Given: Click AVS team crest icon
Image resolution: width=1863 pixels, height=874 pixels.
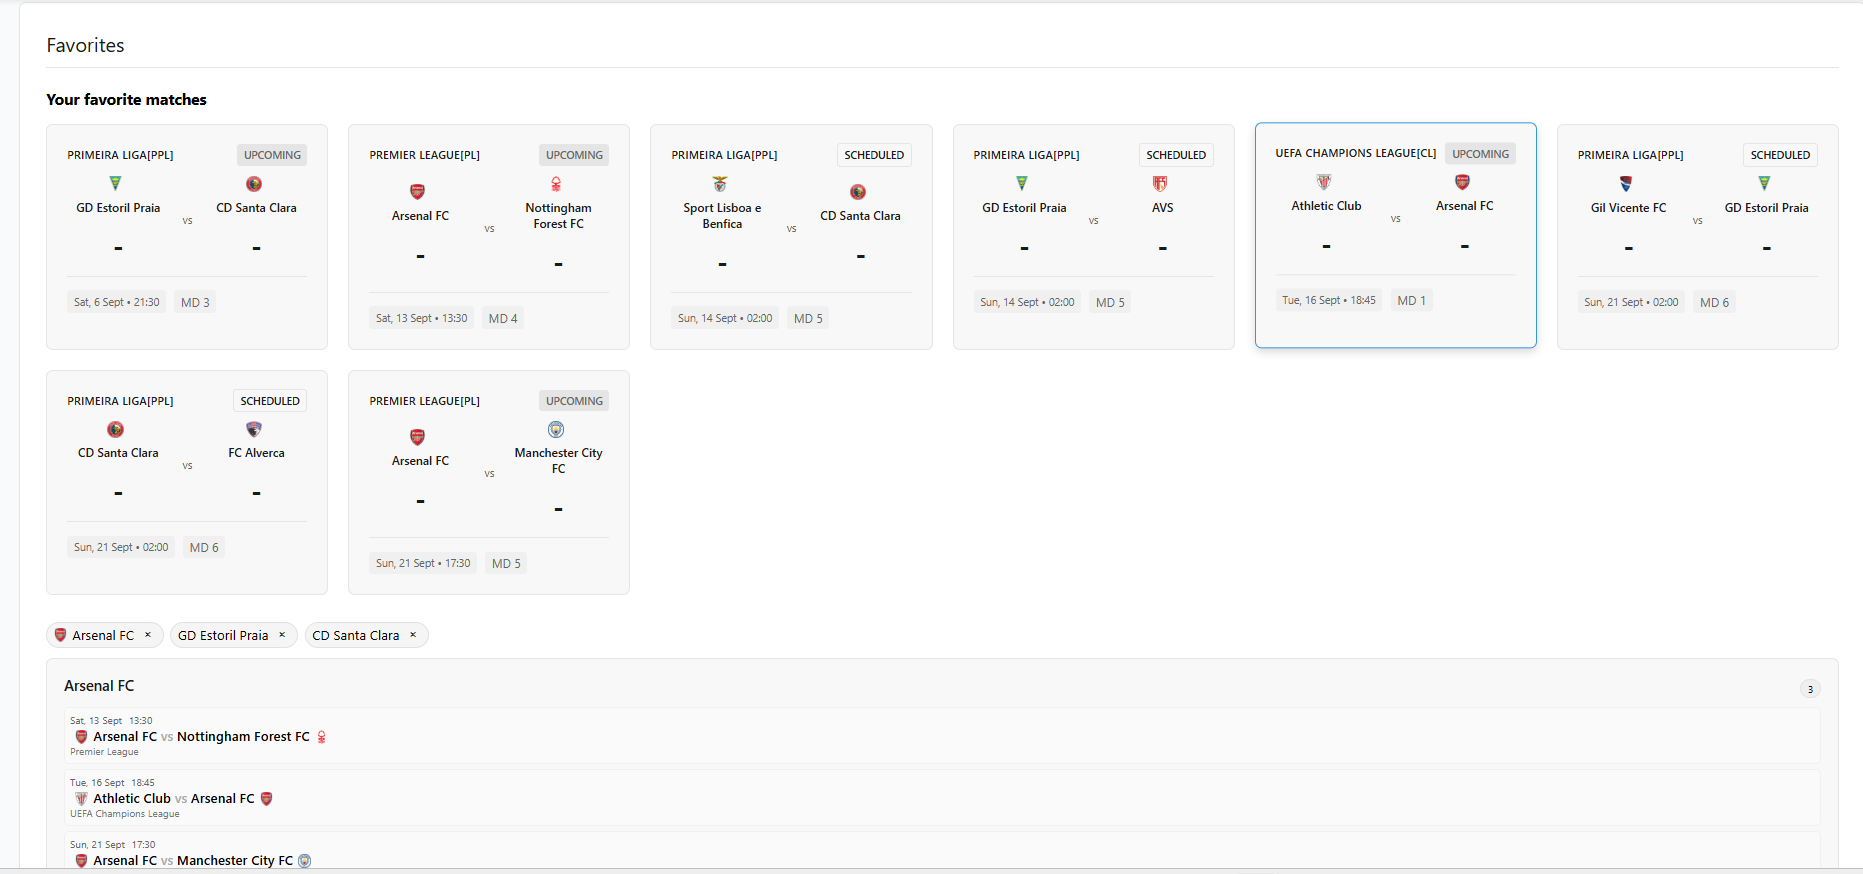Looking at the screenshot, I should [x=1160, y=184].
